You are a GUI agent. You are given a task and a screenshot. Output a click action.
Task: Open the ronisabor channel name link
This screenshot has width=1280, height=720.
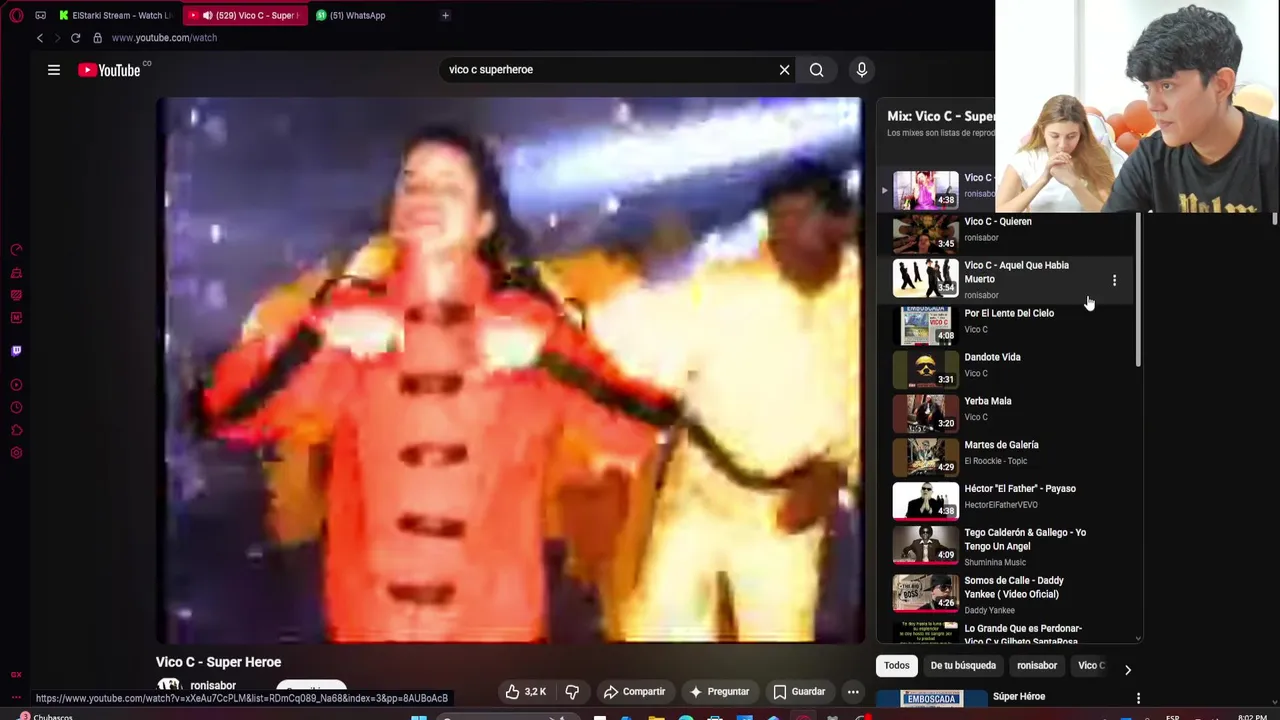click(x=213, y=686)
